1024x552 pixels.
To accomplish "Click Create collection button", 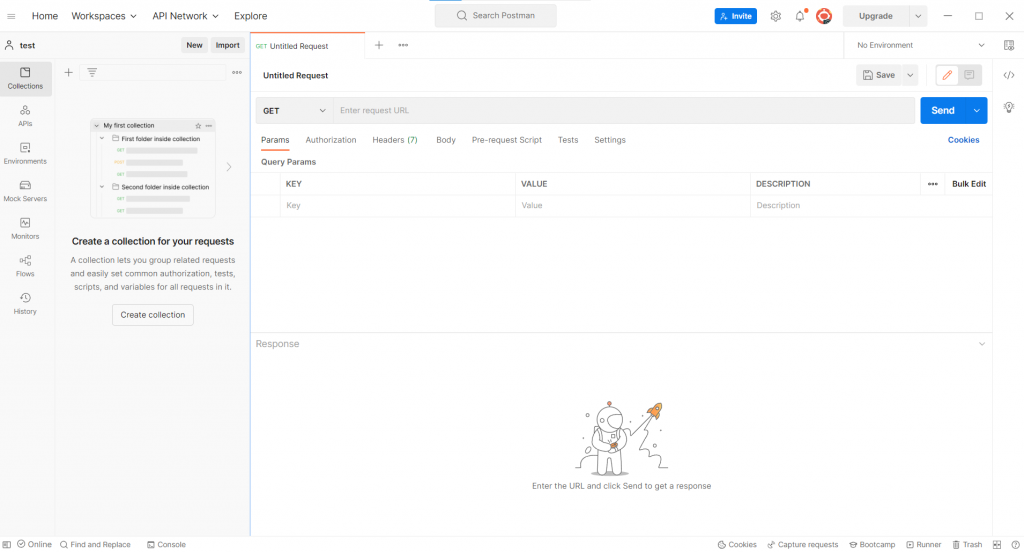I will pos(153,315).
